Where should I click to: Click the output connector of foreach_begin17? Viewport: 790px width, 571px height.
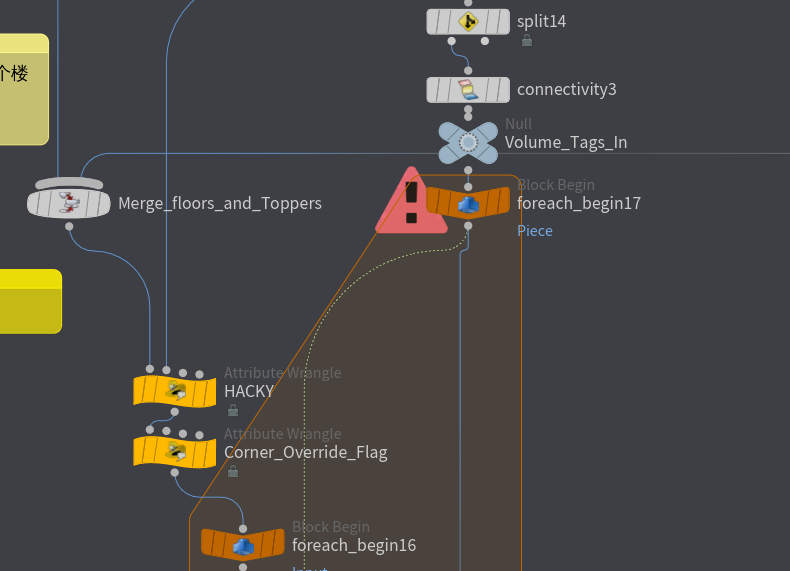[468, 227]
